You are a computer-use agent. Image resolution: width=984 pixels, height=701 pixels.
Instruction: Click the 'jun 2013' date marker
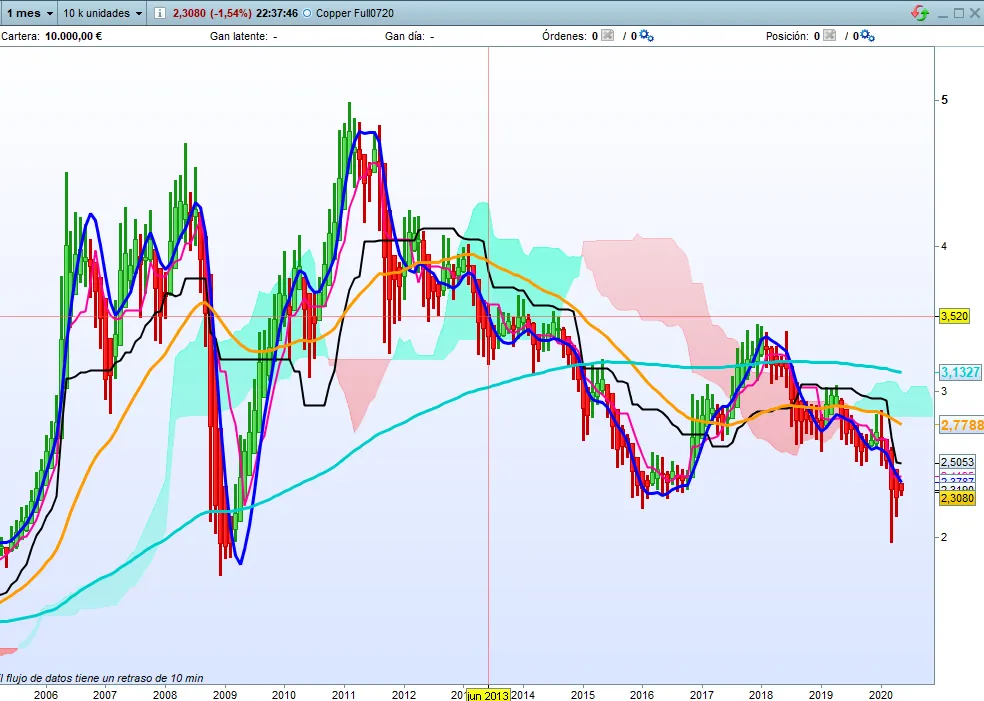click(488, 695)
